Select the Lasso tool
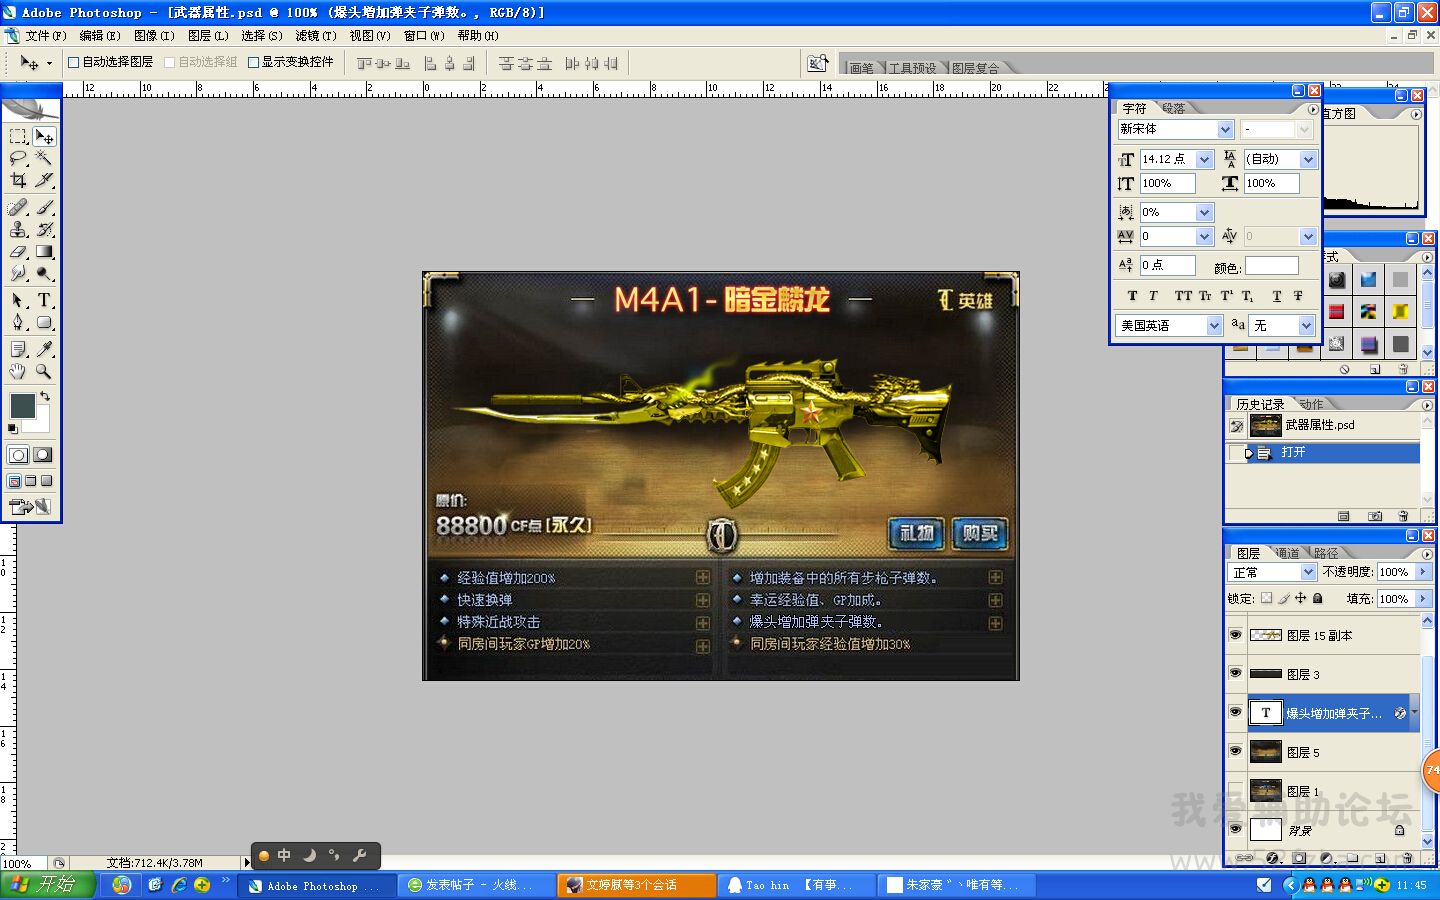 pyautogui.click(x=18, y=158)
